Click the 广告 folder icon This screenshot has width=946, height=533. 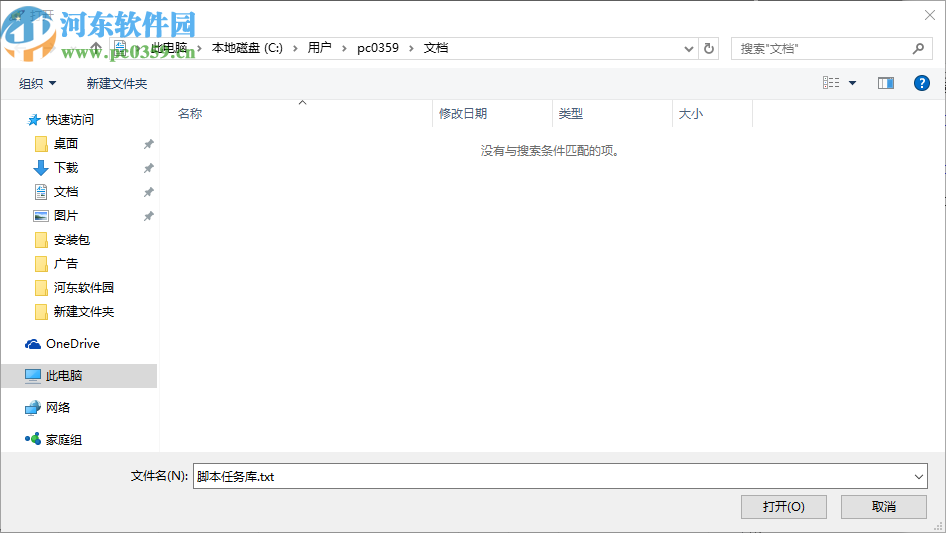click(x=41, y=264)
